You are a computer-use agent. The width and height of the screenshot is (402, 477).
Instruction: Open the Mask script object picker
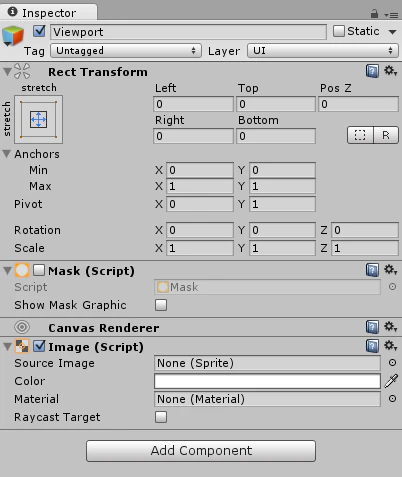pos(392,287)
